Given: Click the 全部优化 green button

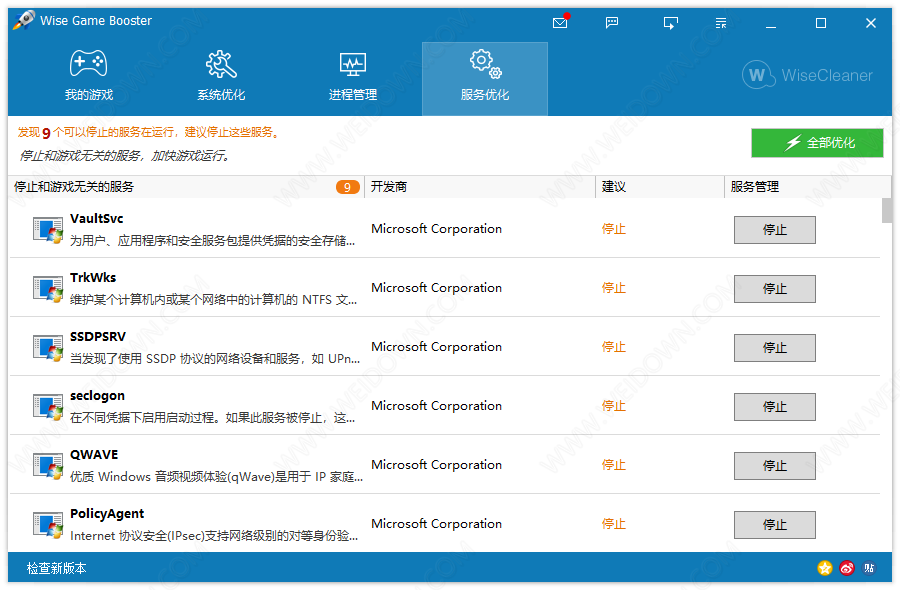Looking at the screenshot, I should click(x=817, y=142).
